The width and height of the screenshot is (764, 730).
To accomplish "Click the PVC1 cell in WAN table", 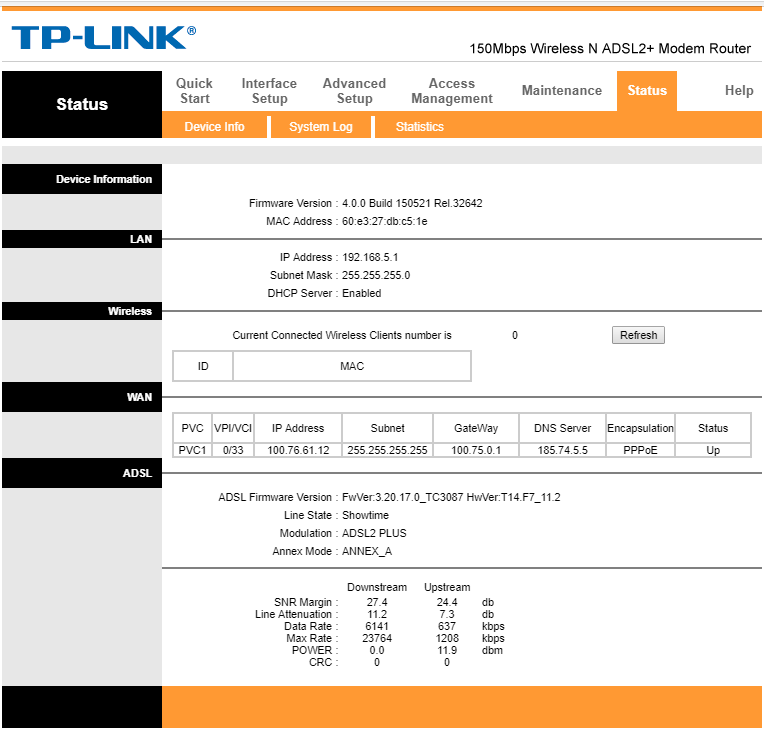I will tap(192, 450).
